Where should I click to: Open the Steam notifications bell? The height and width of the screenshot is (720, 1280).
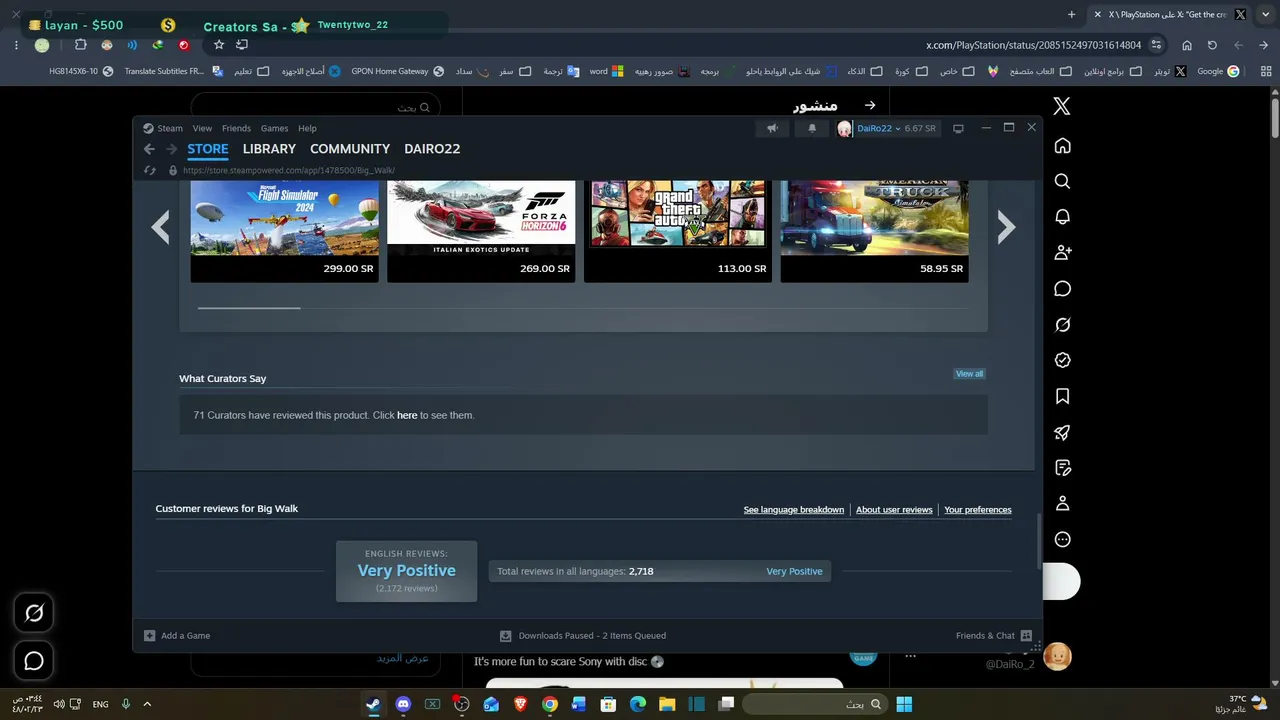point(812,128)
